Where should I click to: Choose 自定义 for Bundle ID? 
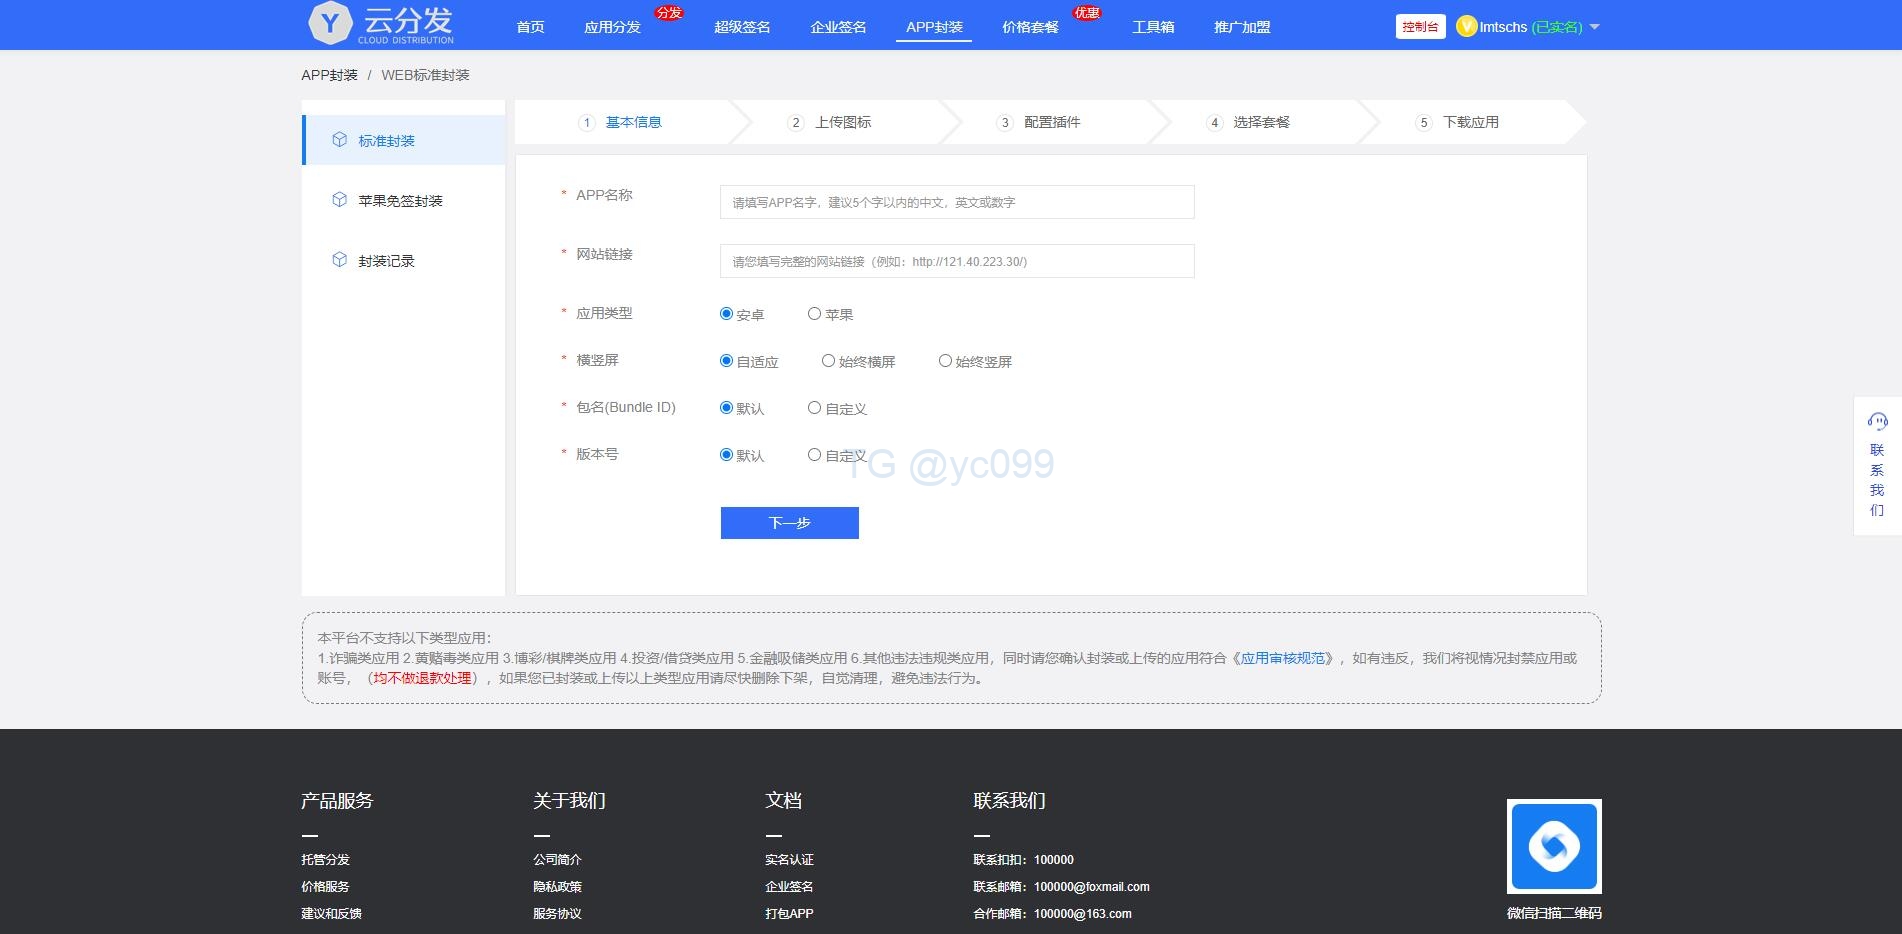815,407
